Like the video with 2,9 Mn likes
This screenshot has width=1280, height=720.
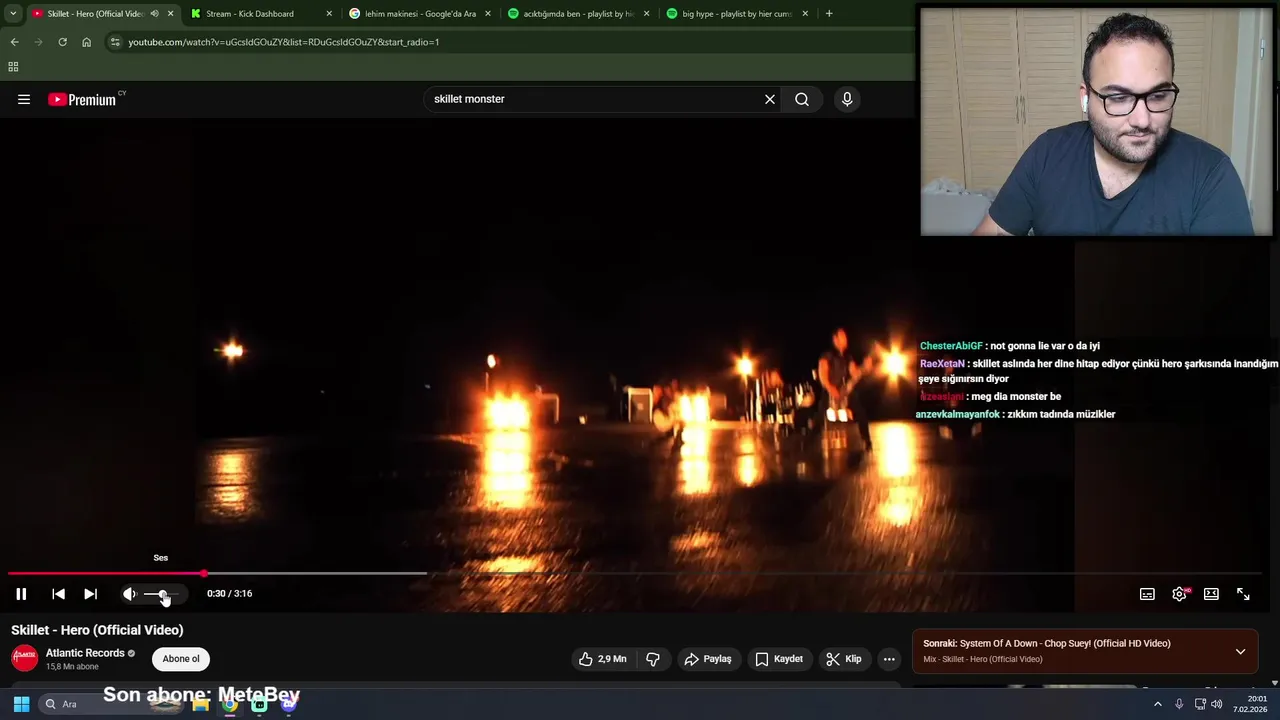(x=602, y=659)
